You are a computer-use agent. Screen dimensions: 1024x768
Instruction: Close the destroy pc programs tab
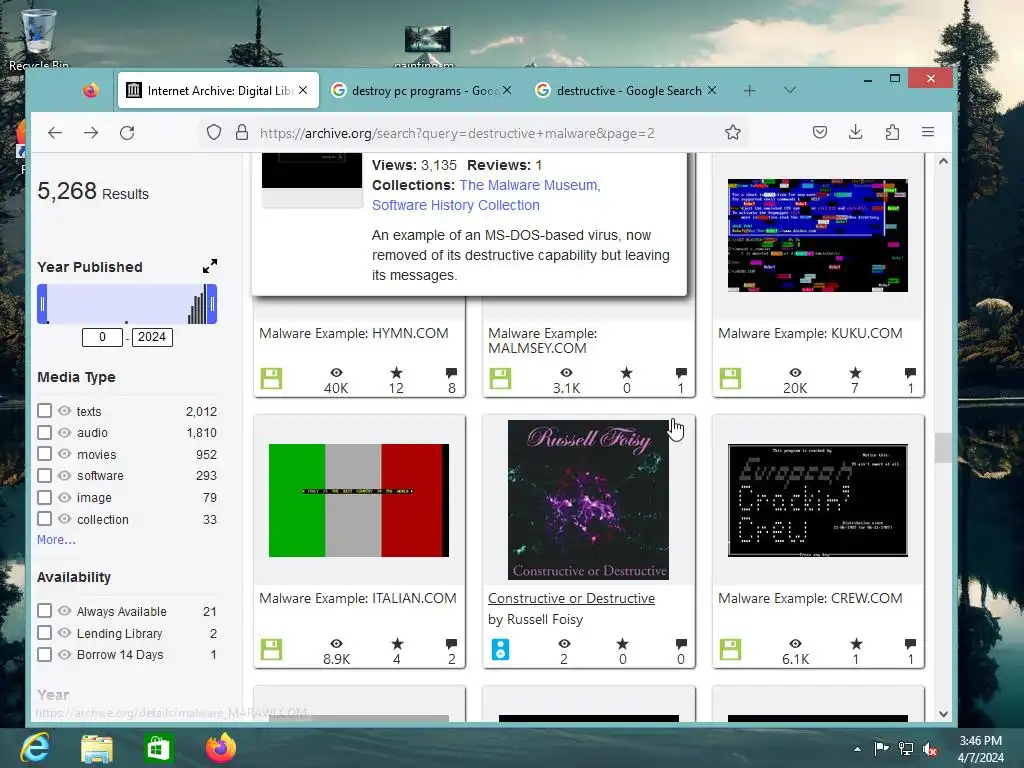point(507,91)
